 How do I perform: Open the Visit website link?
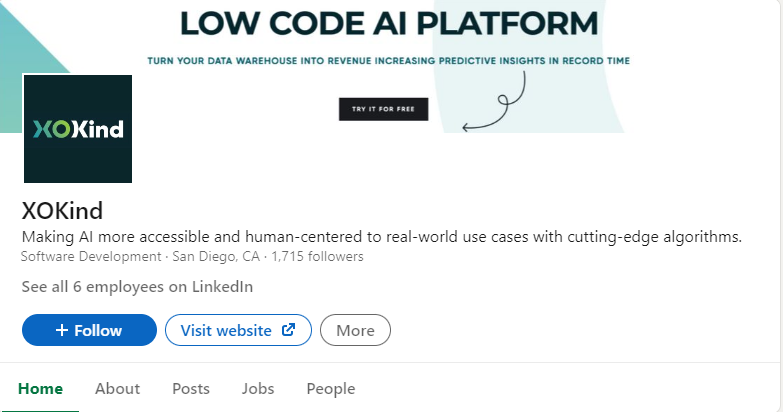tap(238, 330)
